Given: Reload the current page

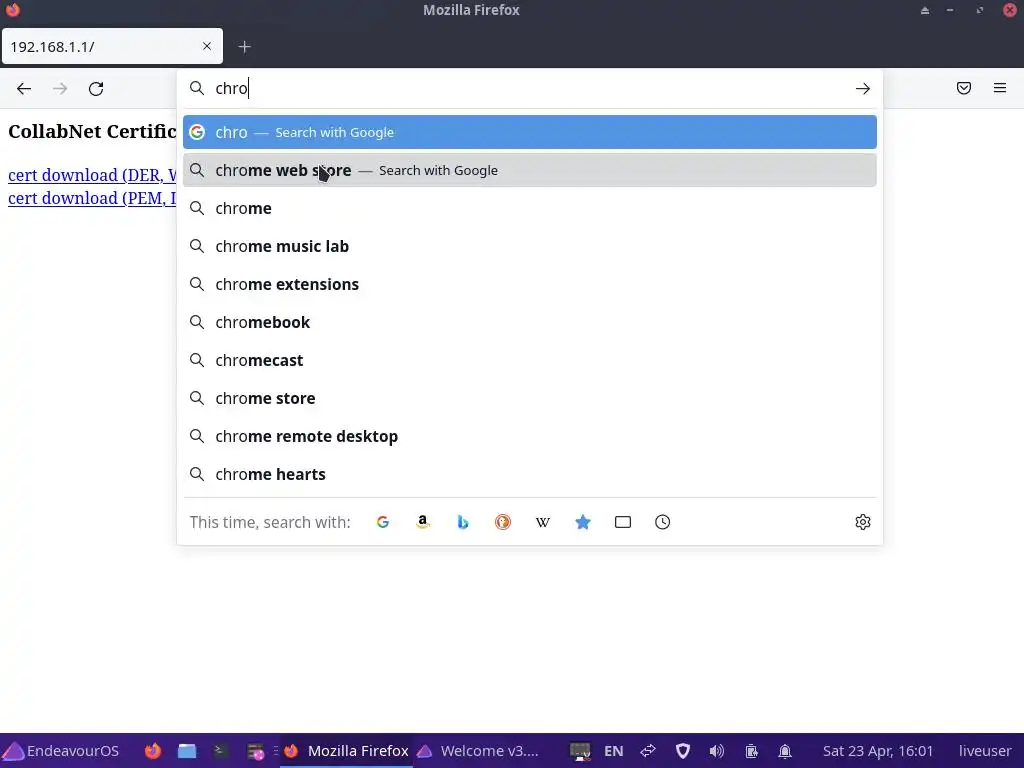Looking at the screenshot, I should (x=96, y=89).
